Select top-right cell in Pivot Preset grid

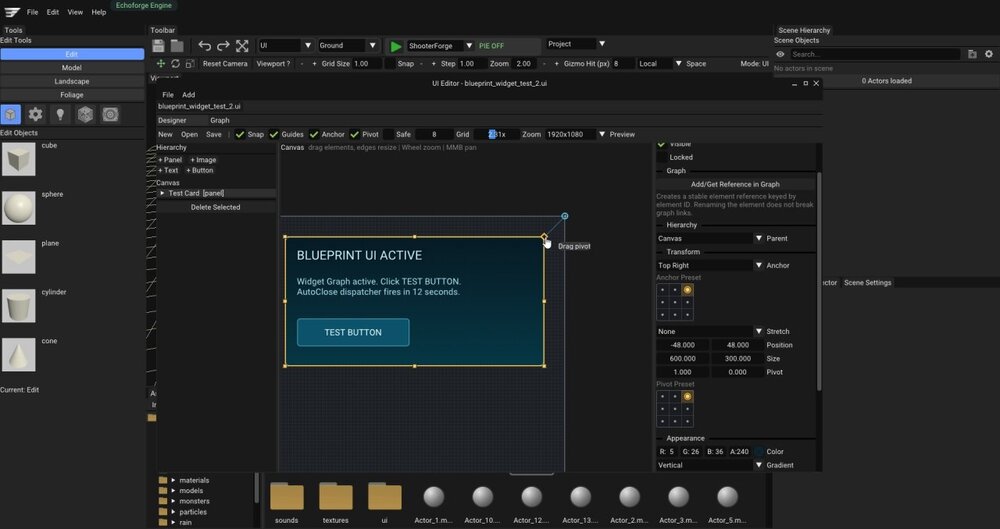click(x=687, y=396)
